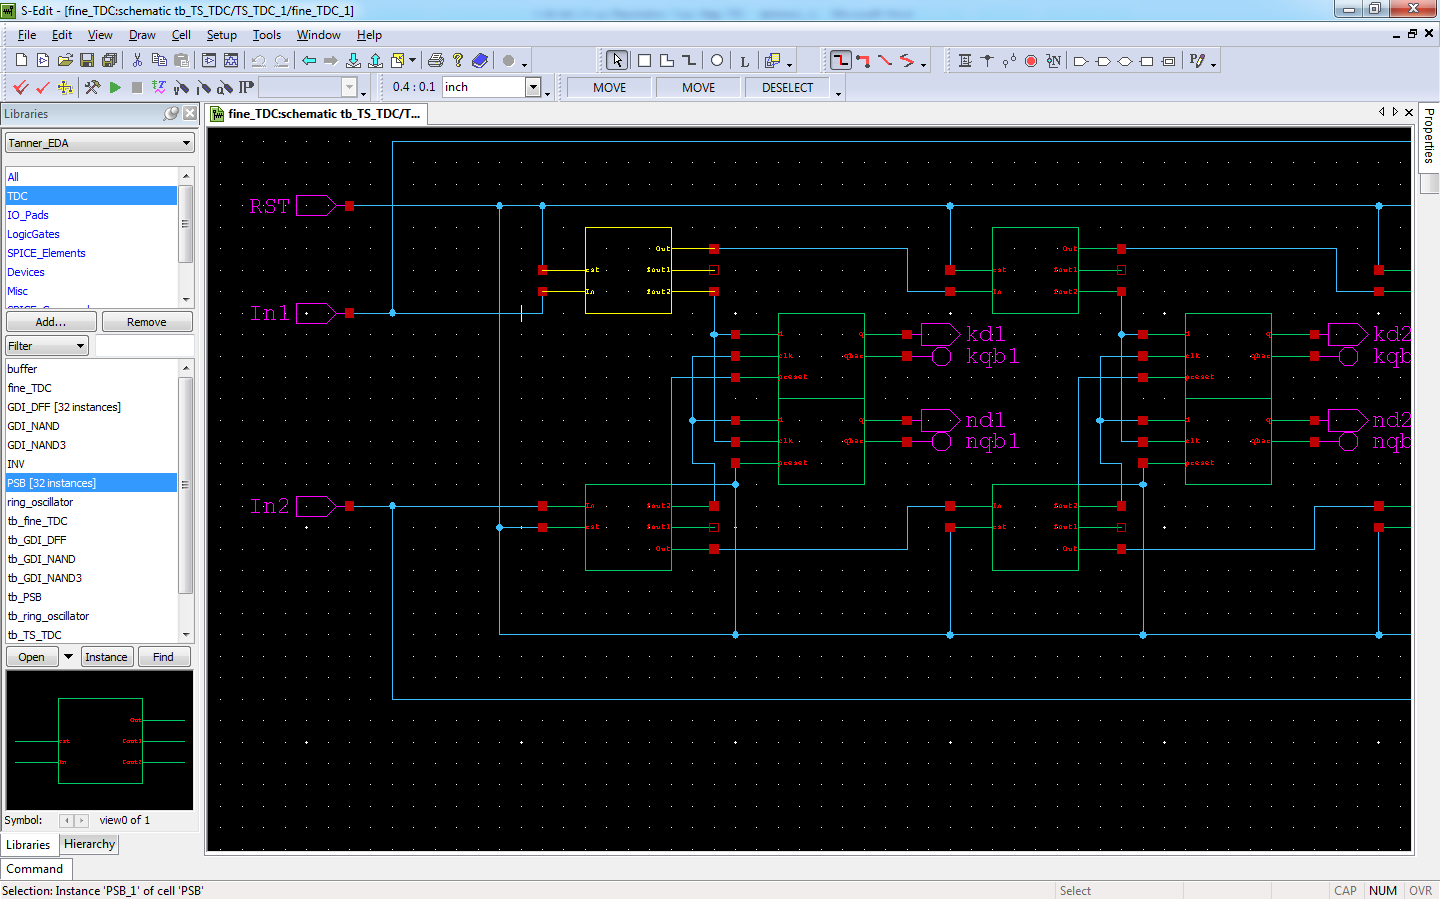Select the orthogonal Wire tool
The width and height of the screenshot is (1440, 900).
pos(841,61)
